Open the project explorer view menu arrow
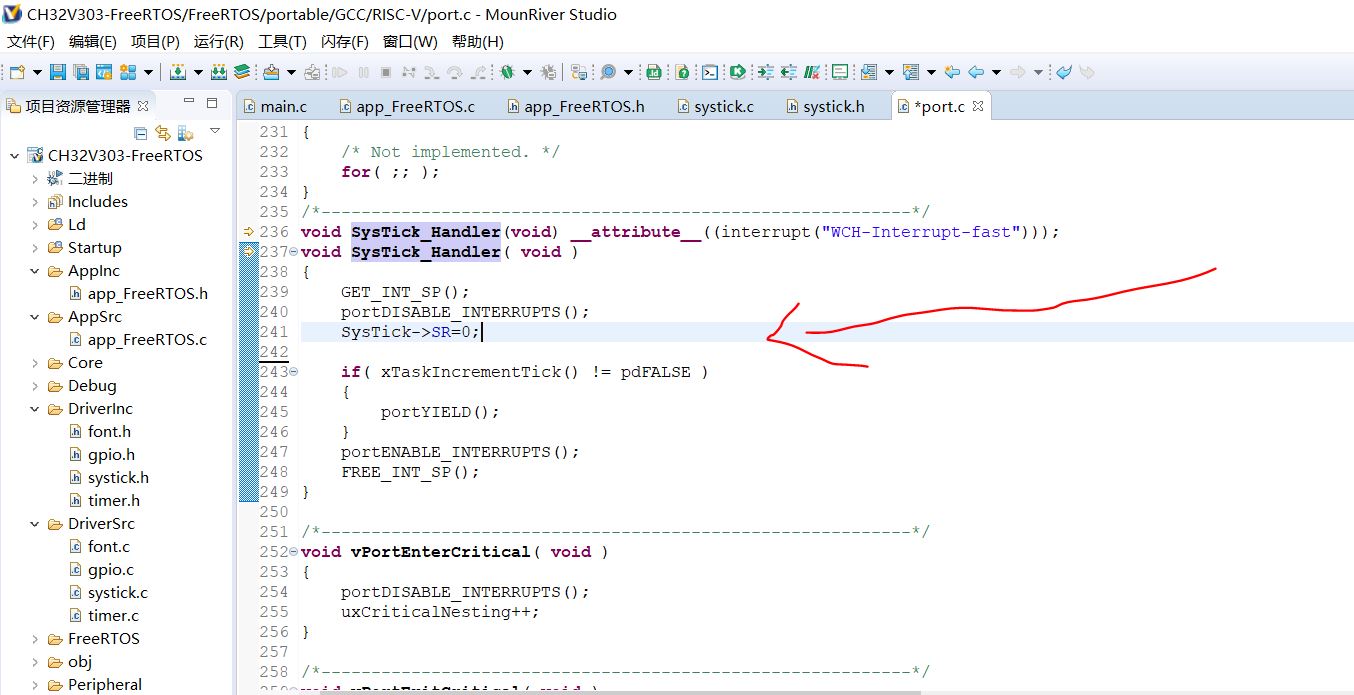 tap(215, 132)
